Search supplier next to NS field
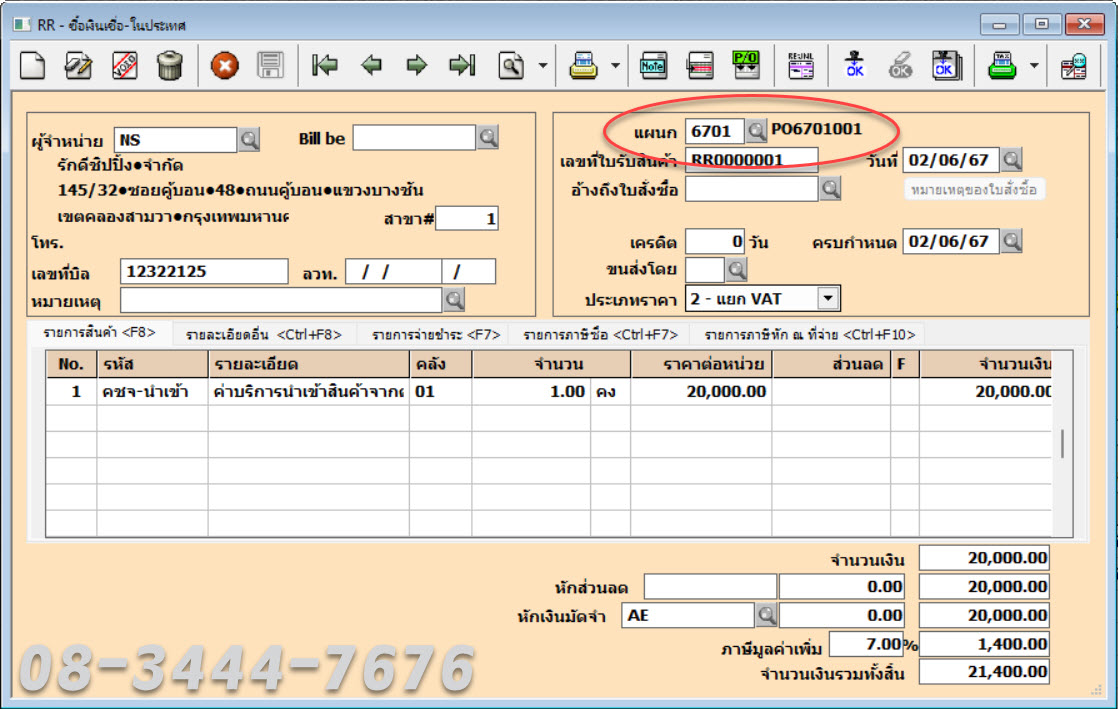 click(x=249, y=139)
